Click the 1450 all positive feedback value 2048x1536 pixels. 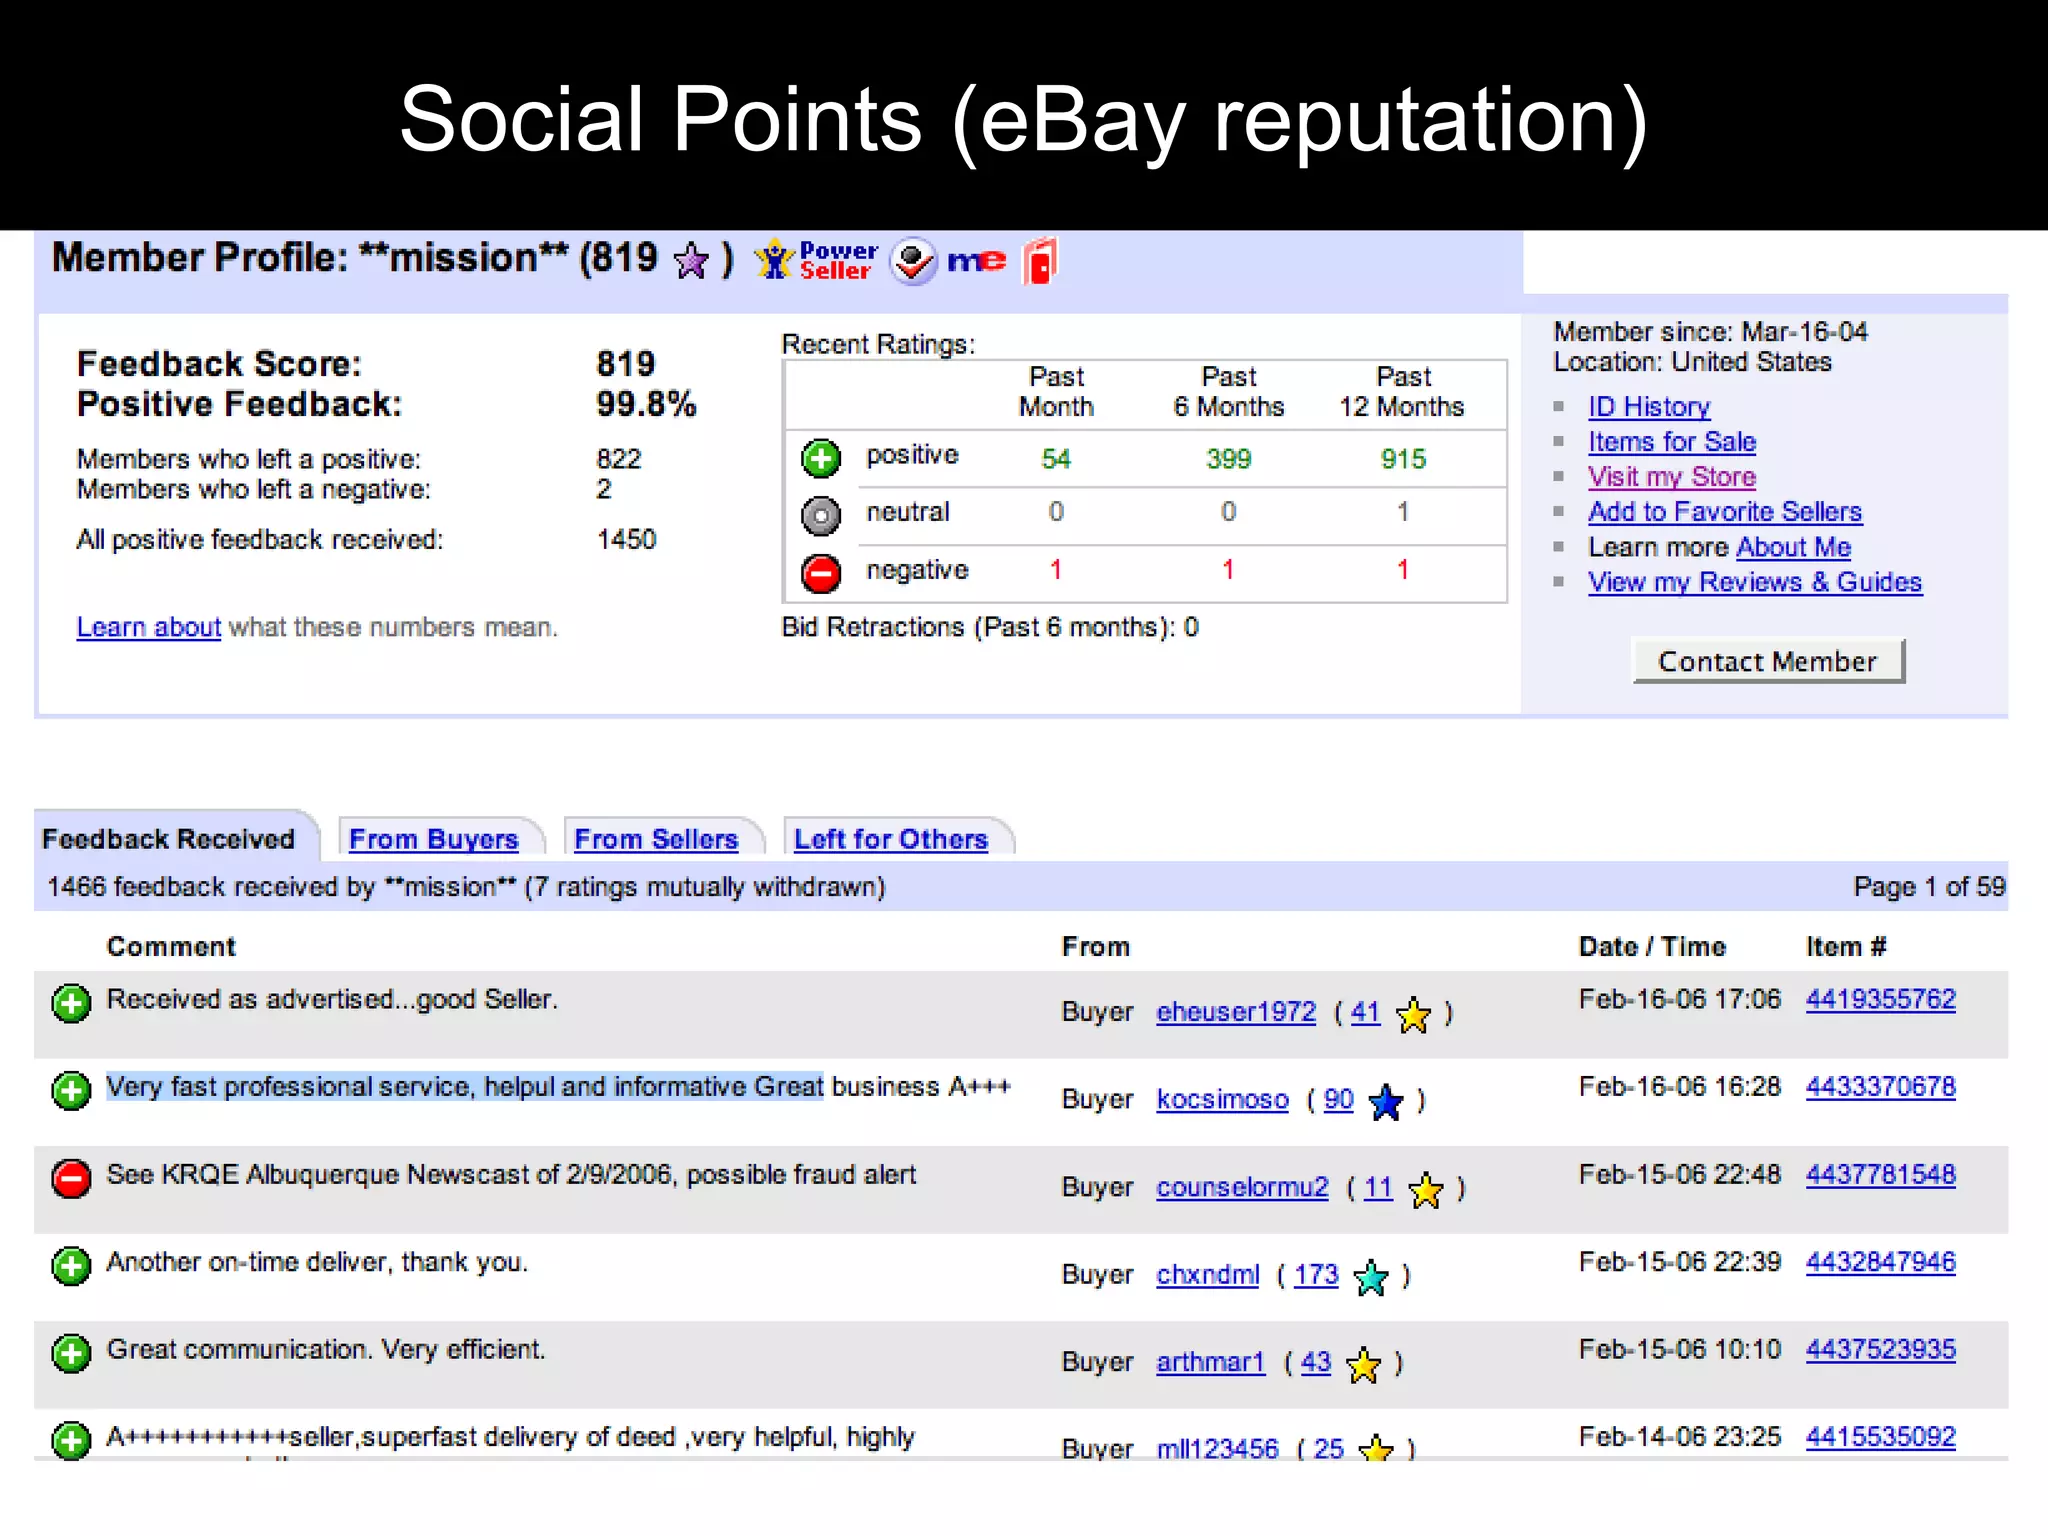click(626, 540)
